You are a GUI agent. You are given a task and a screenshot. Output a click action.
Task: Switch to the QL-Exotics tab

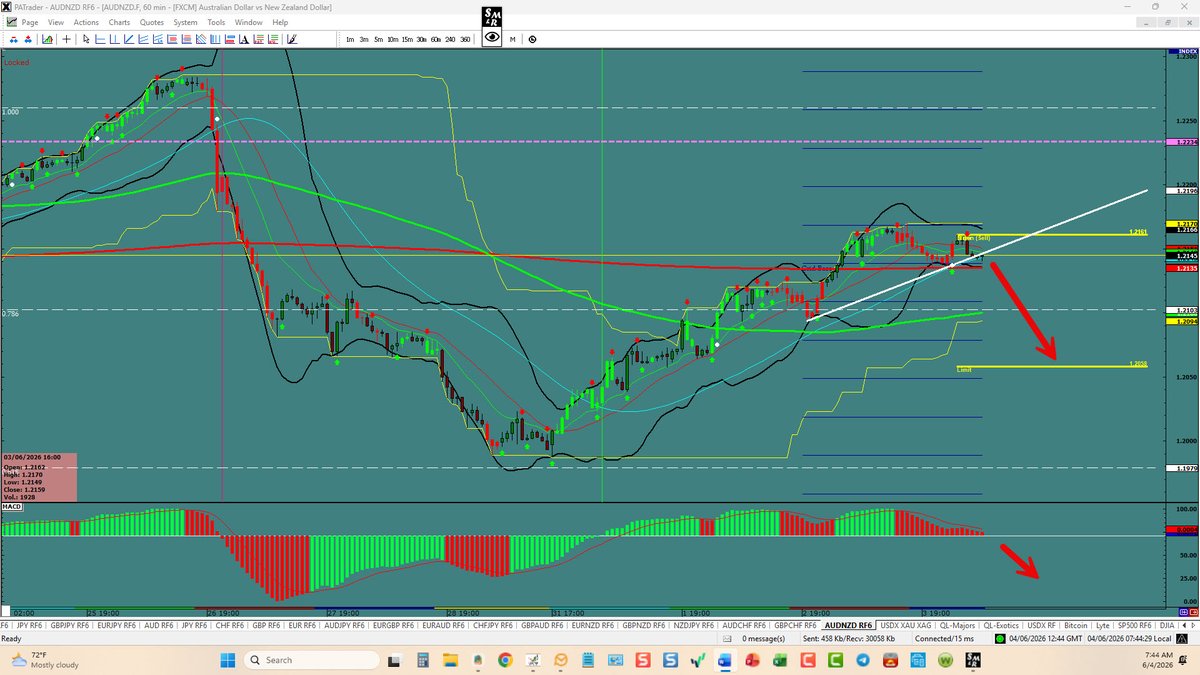[x=1001, y=625]
